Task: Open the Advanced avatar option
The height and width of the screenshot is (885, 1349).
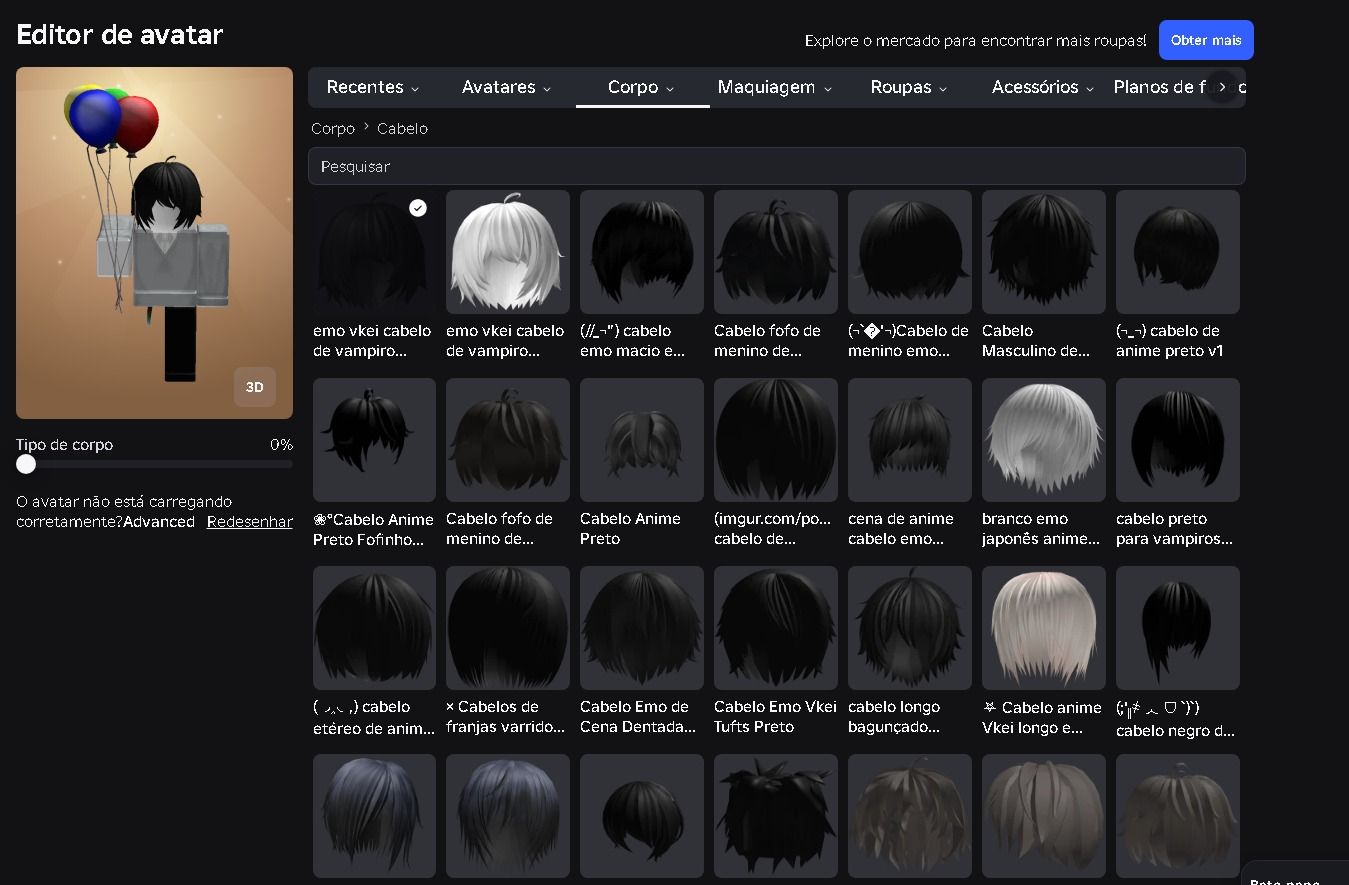Action: pos(159,521)
